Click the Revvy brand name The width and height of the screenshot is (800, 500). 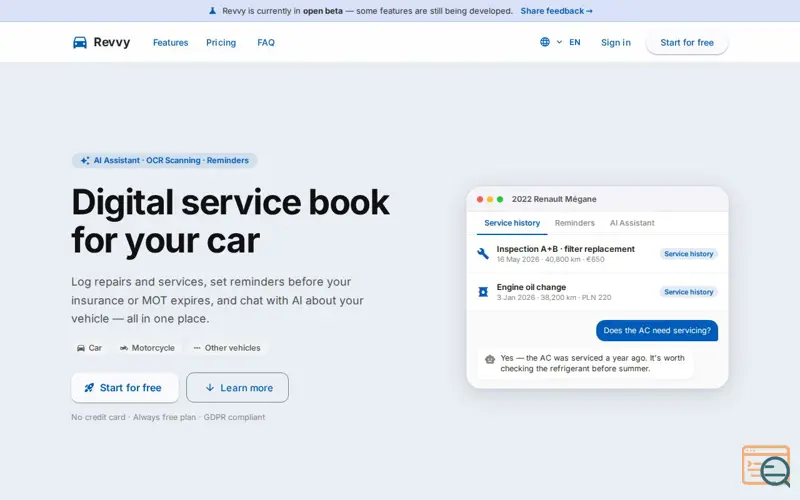[112, 42]
